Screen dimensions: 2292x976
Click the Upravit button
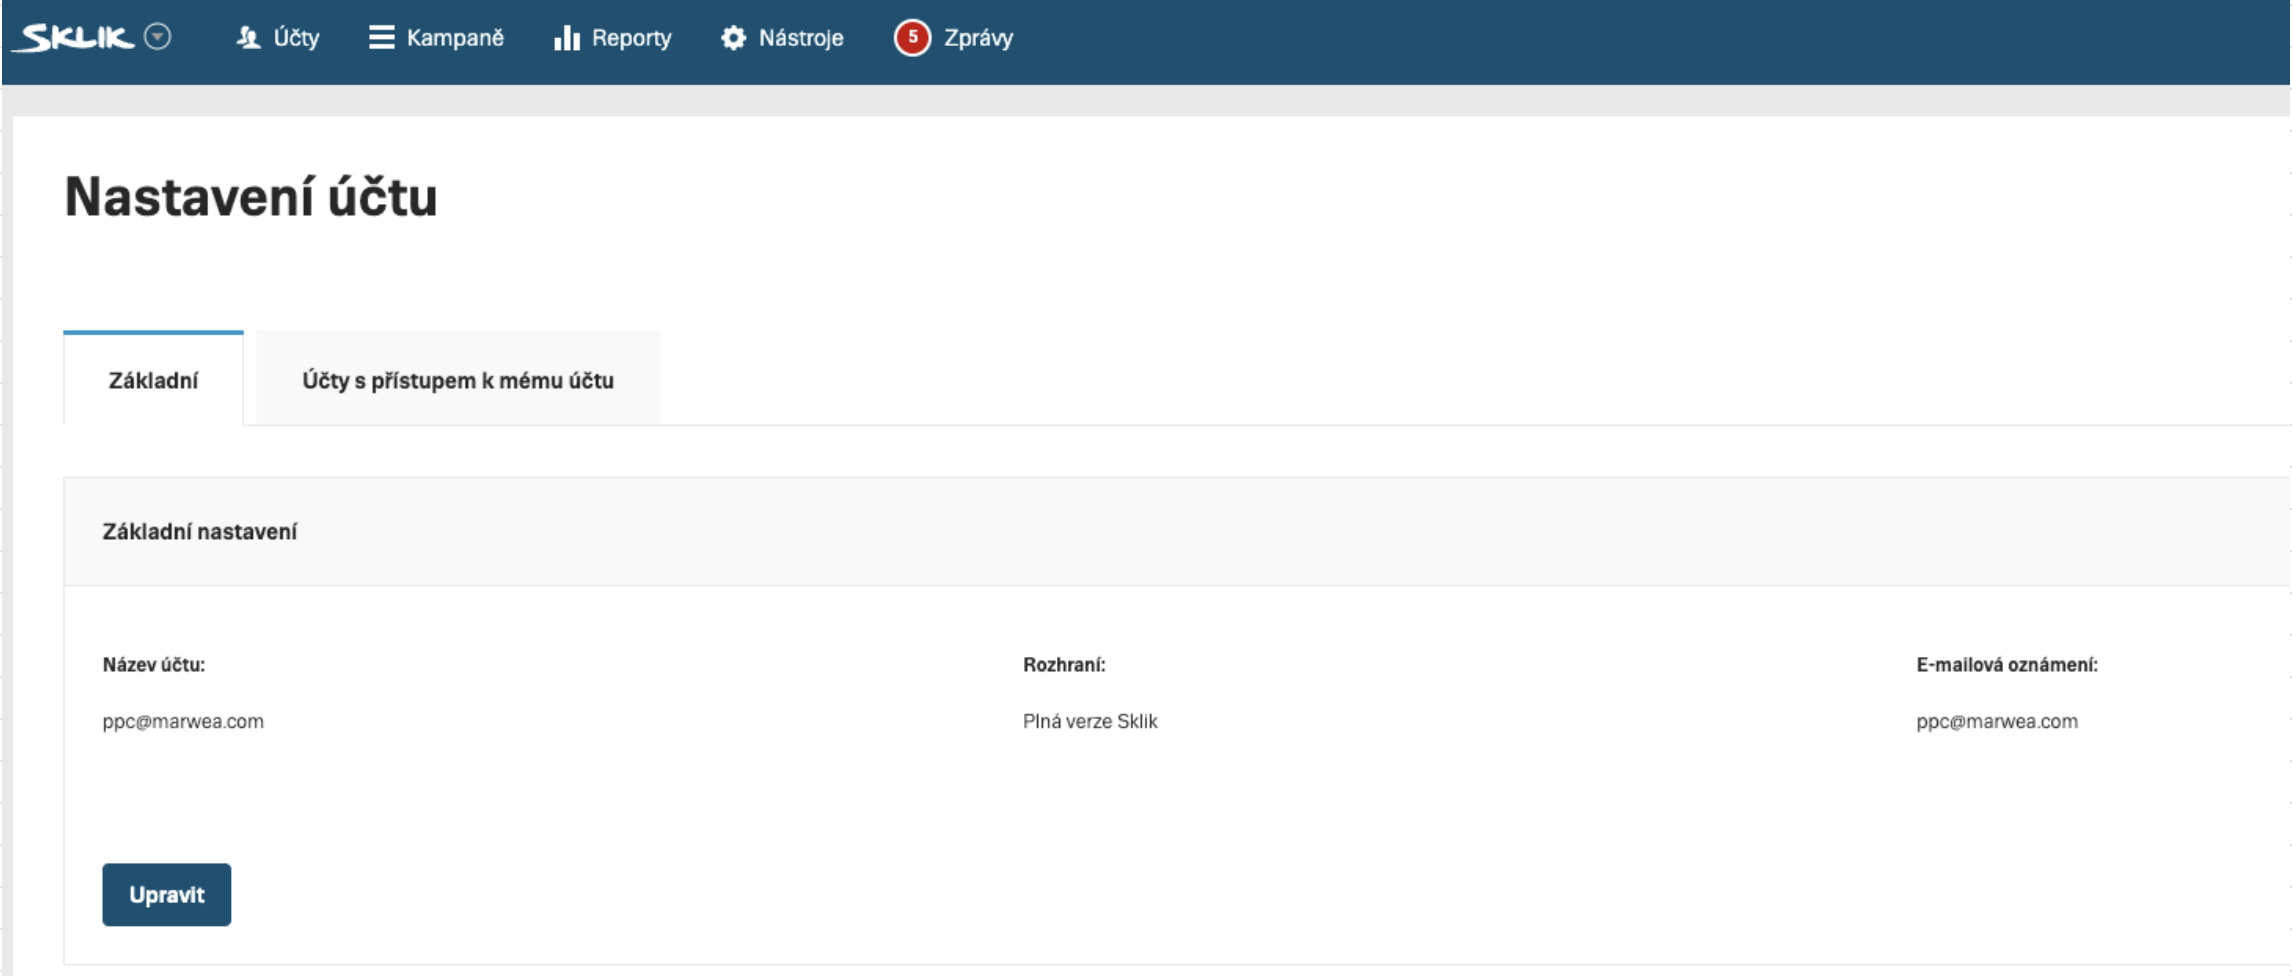tap(167, 894)
